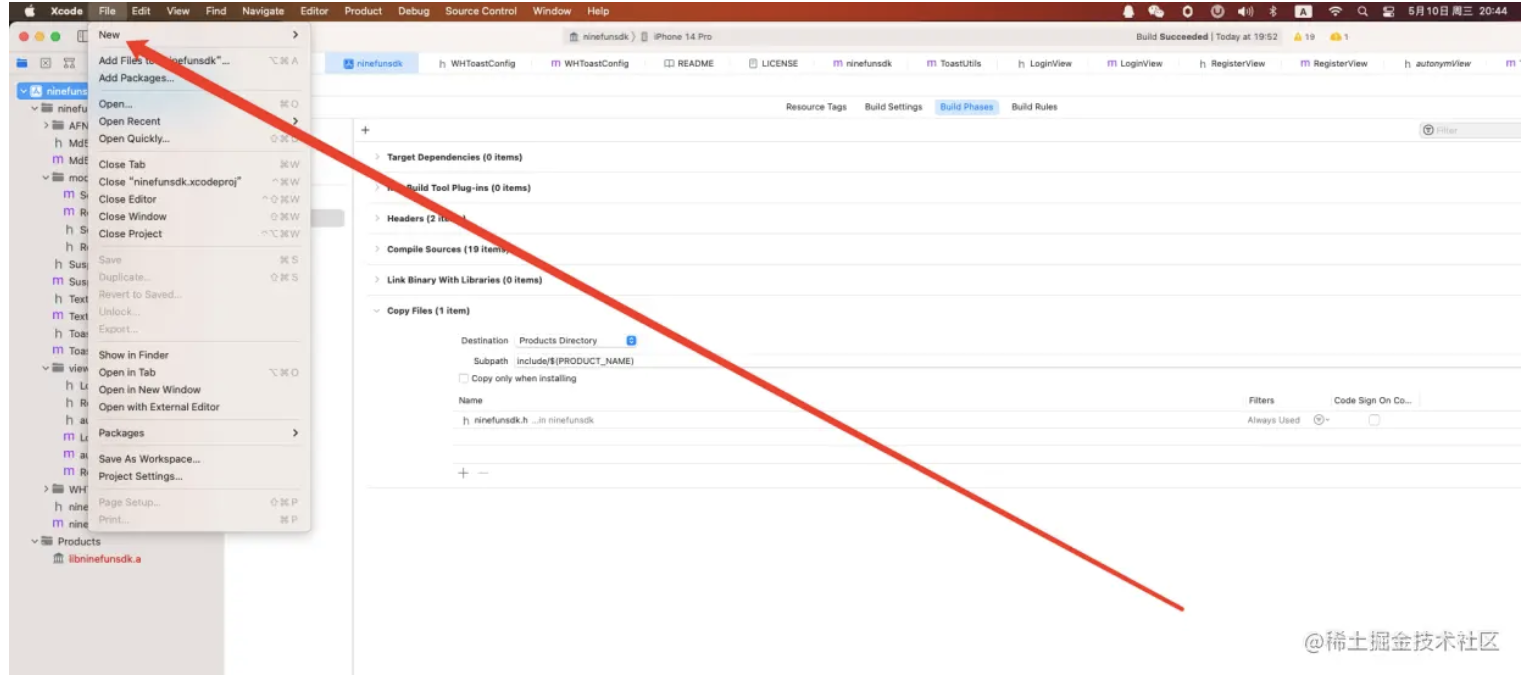The width and height of the screenshot is (1538, 682).
Task: Open the LICENSE editor tab
Action: [773, 63]
